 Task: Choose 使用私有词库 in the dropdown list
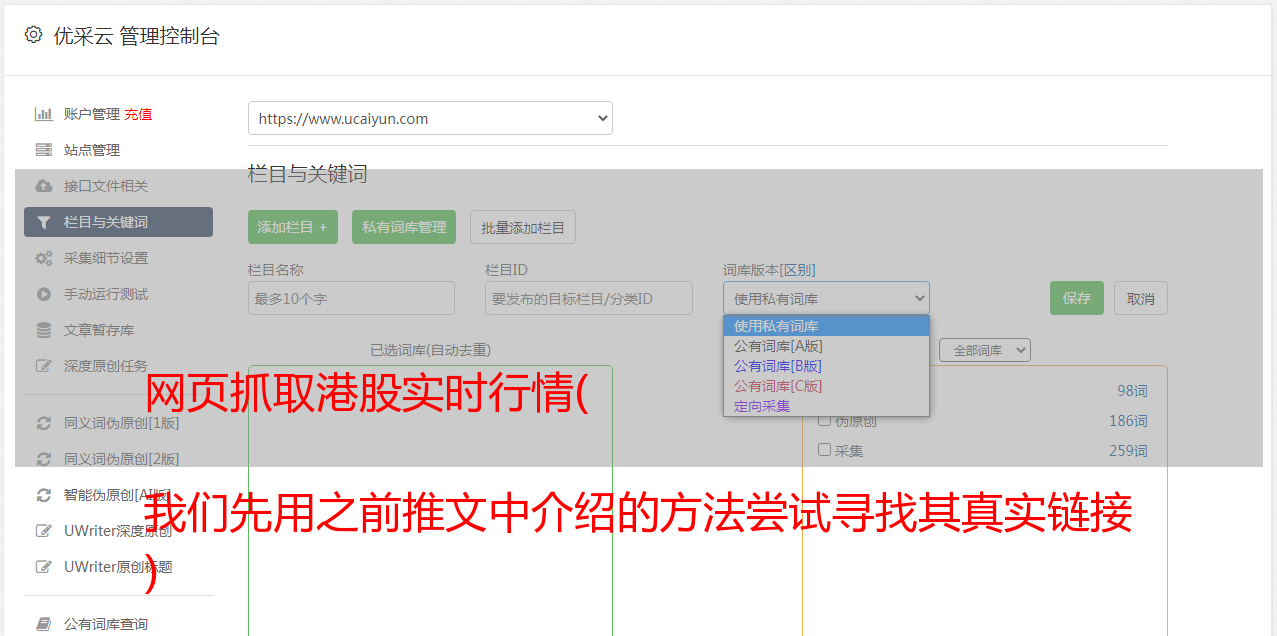click(x=826, y=326)
